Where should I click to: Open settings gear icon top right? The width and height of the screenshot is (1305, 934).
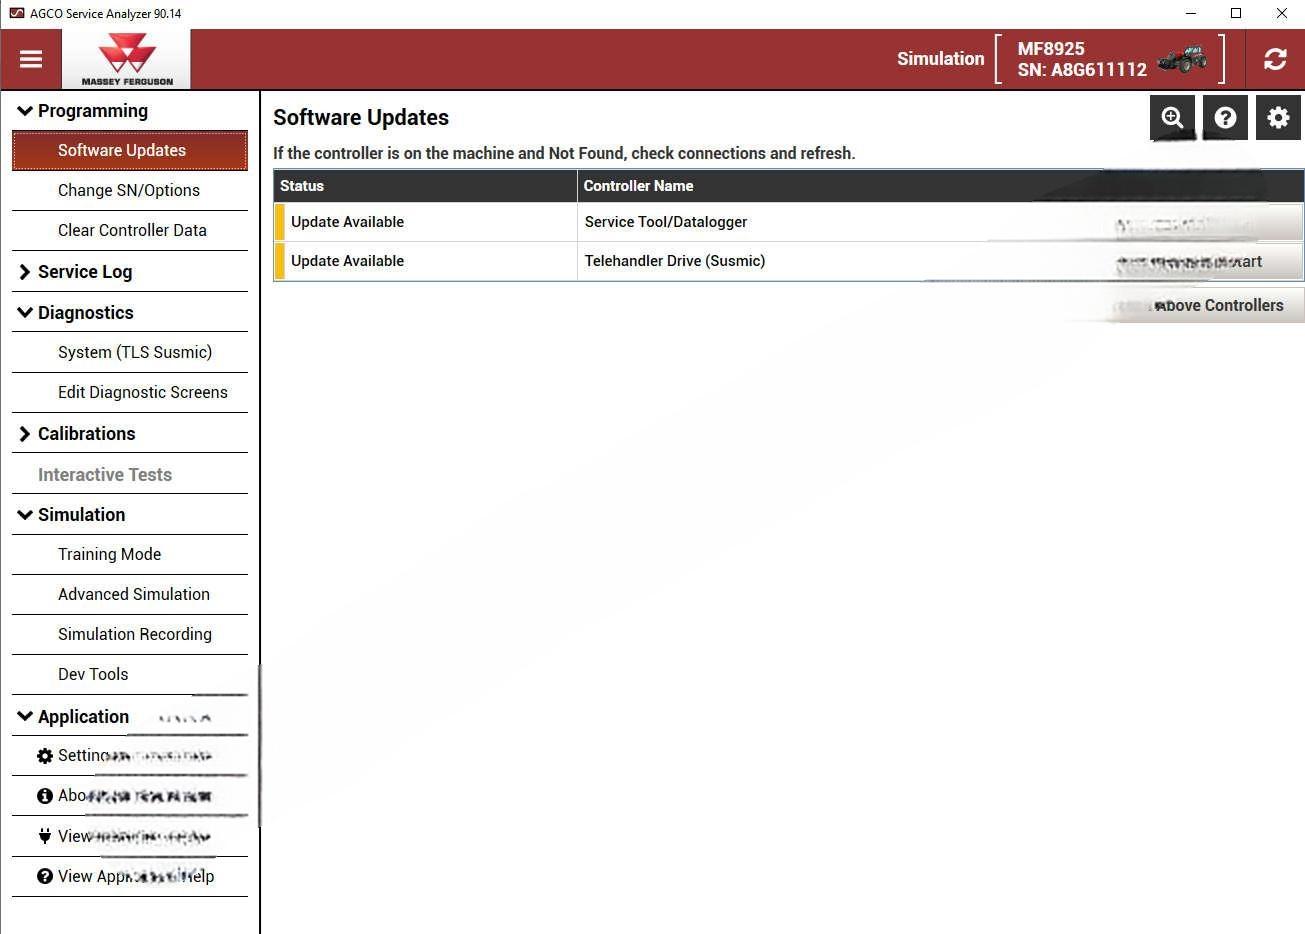(x=1278, y=118)
